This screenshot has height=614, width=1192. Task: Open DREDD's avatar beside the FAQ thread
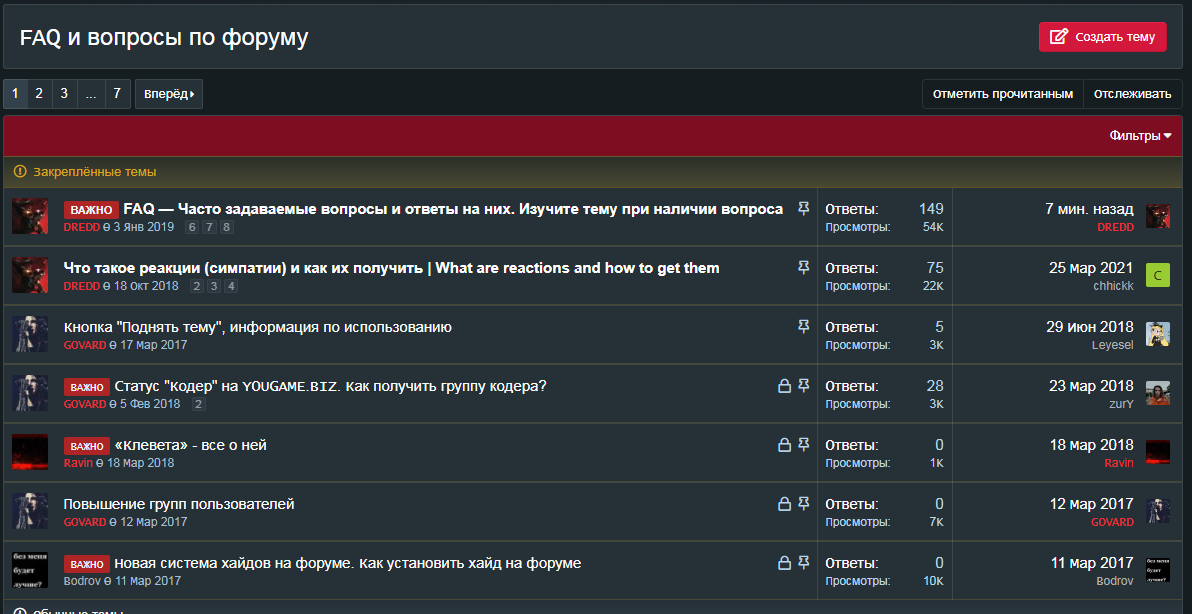[x=30, y=216]
